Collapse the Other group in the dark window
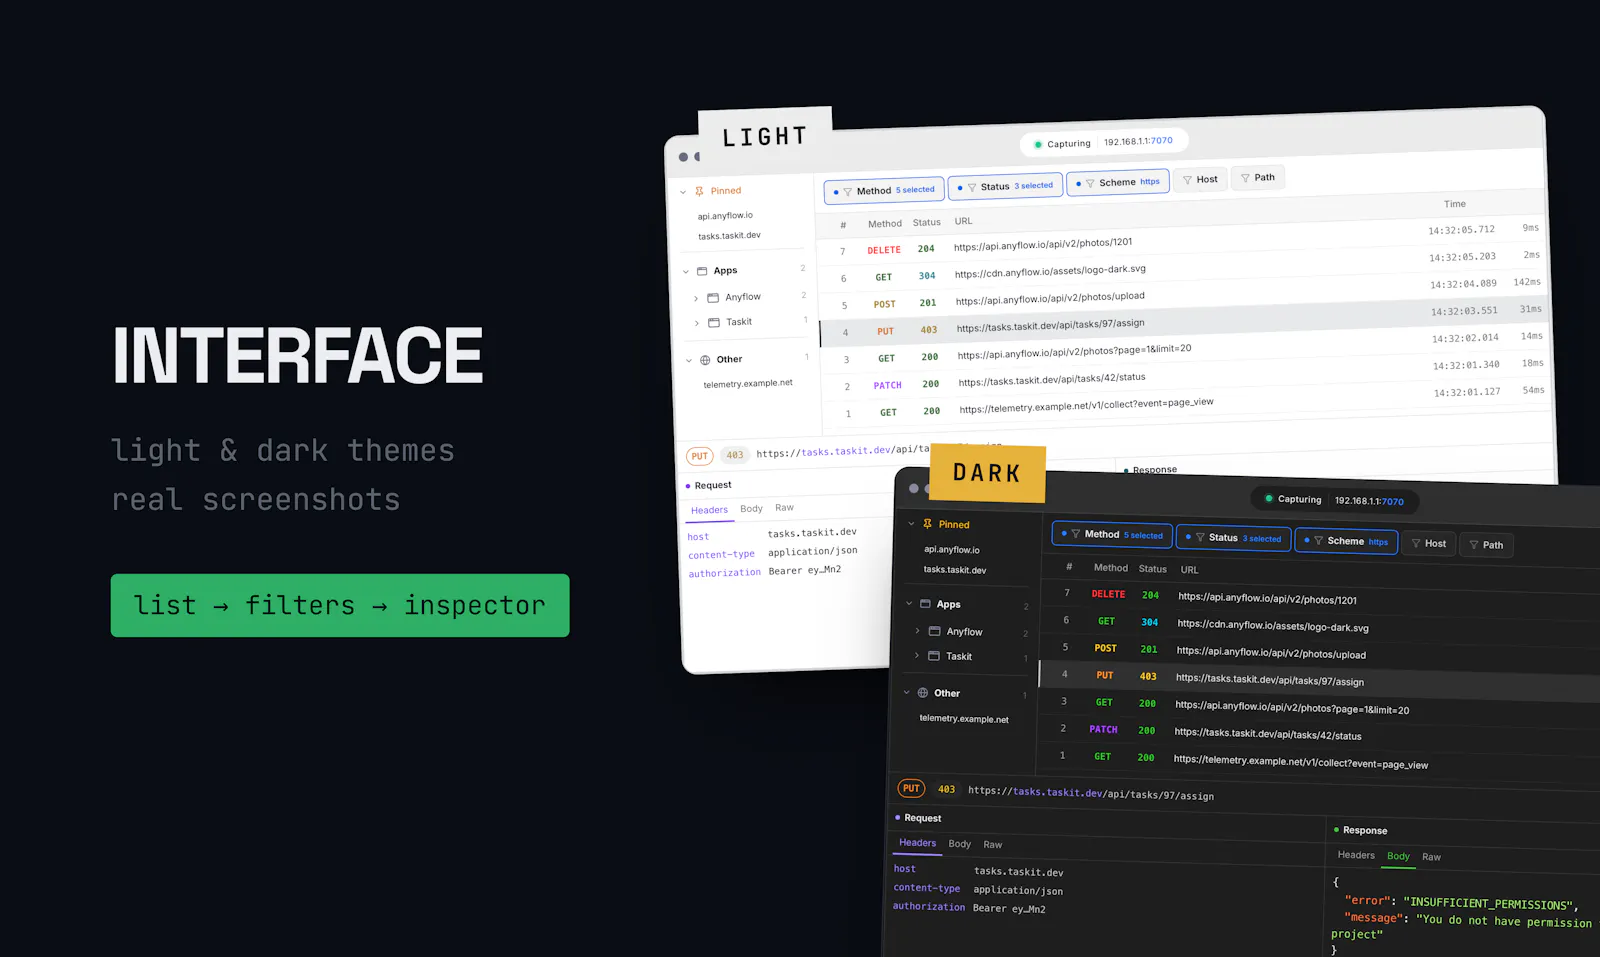Screen dimensions: 1600x957 click(907, 692)
